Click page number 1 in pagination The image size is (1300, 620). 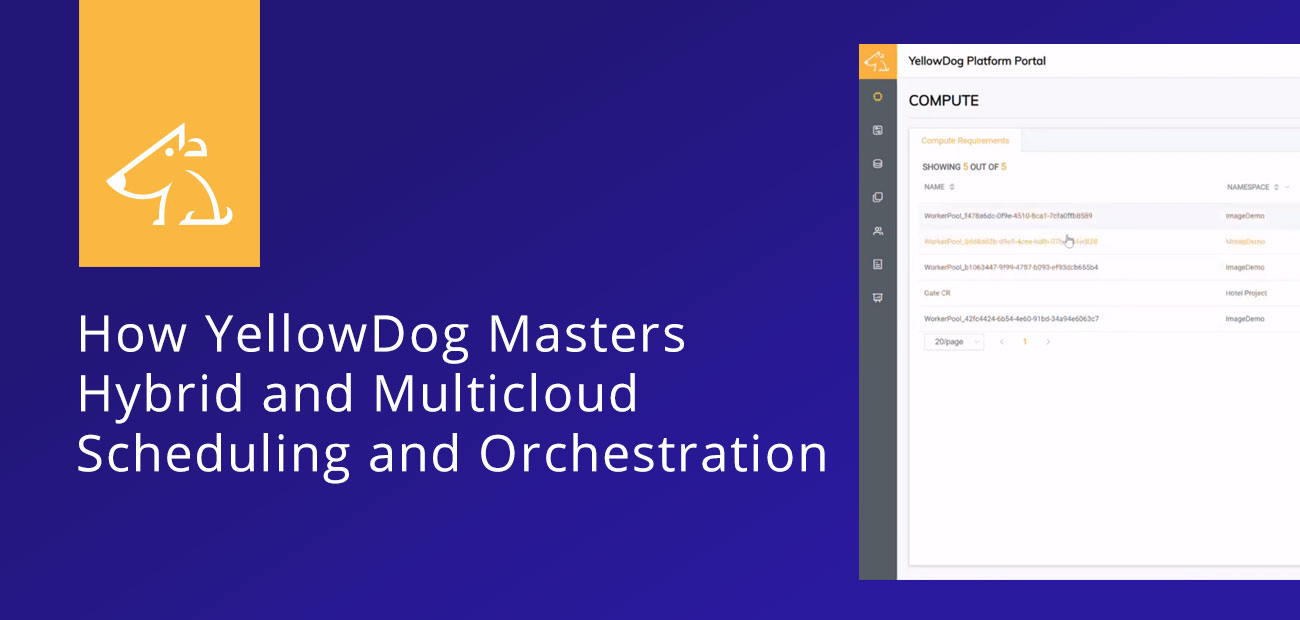(x=1025, y=342)
